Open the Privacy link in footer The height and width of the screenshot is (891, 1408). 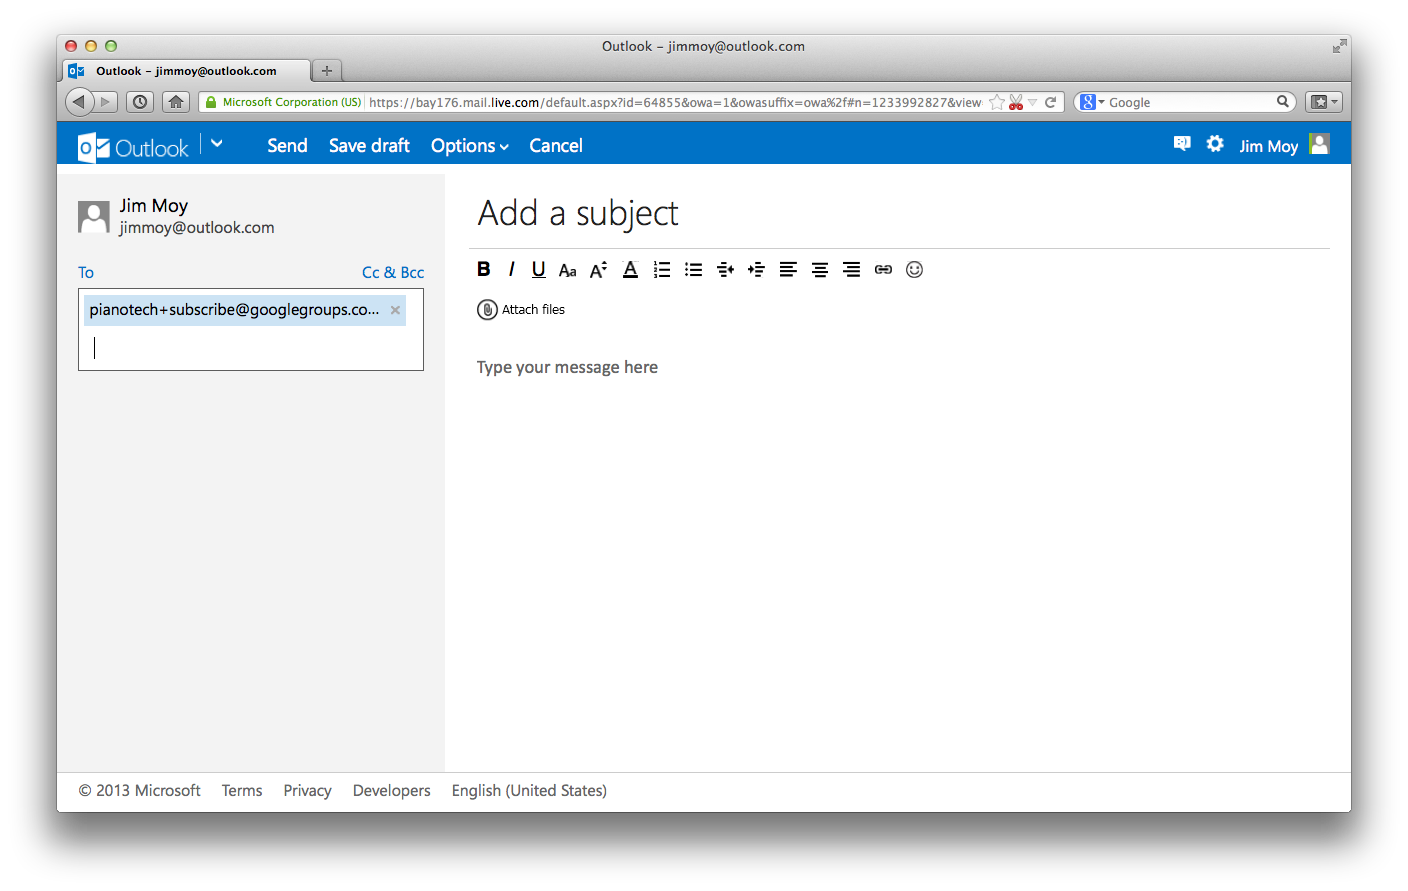point(307,791)
